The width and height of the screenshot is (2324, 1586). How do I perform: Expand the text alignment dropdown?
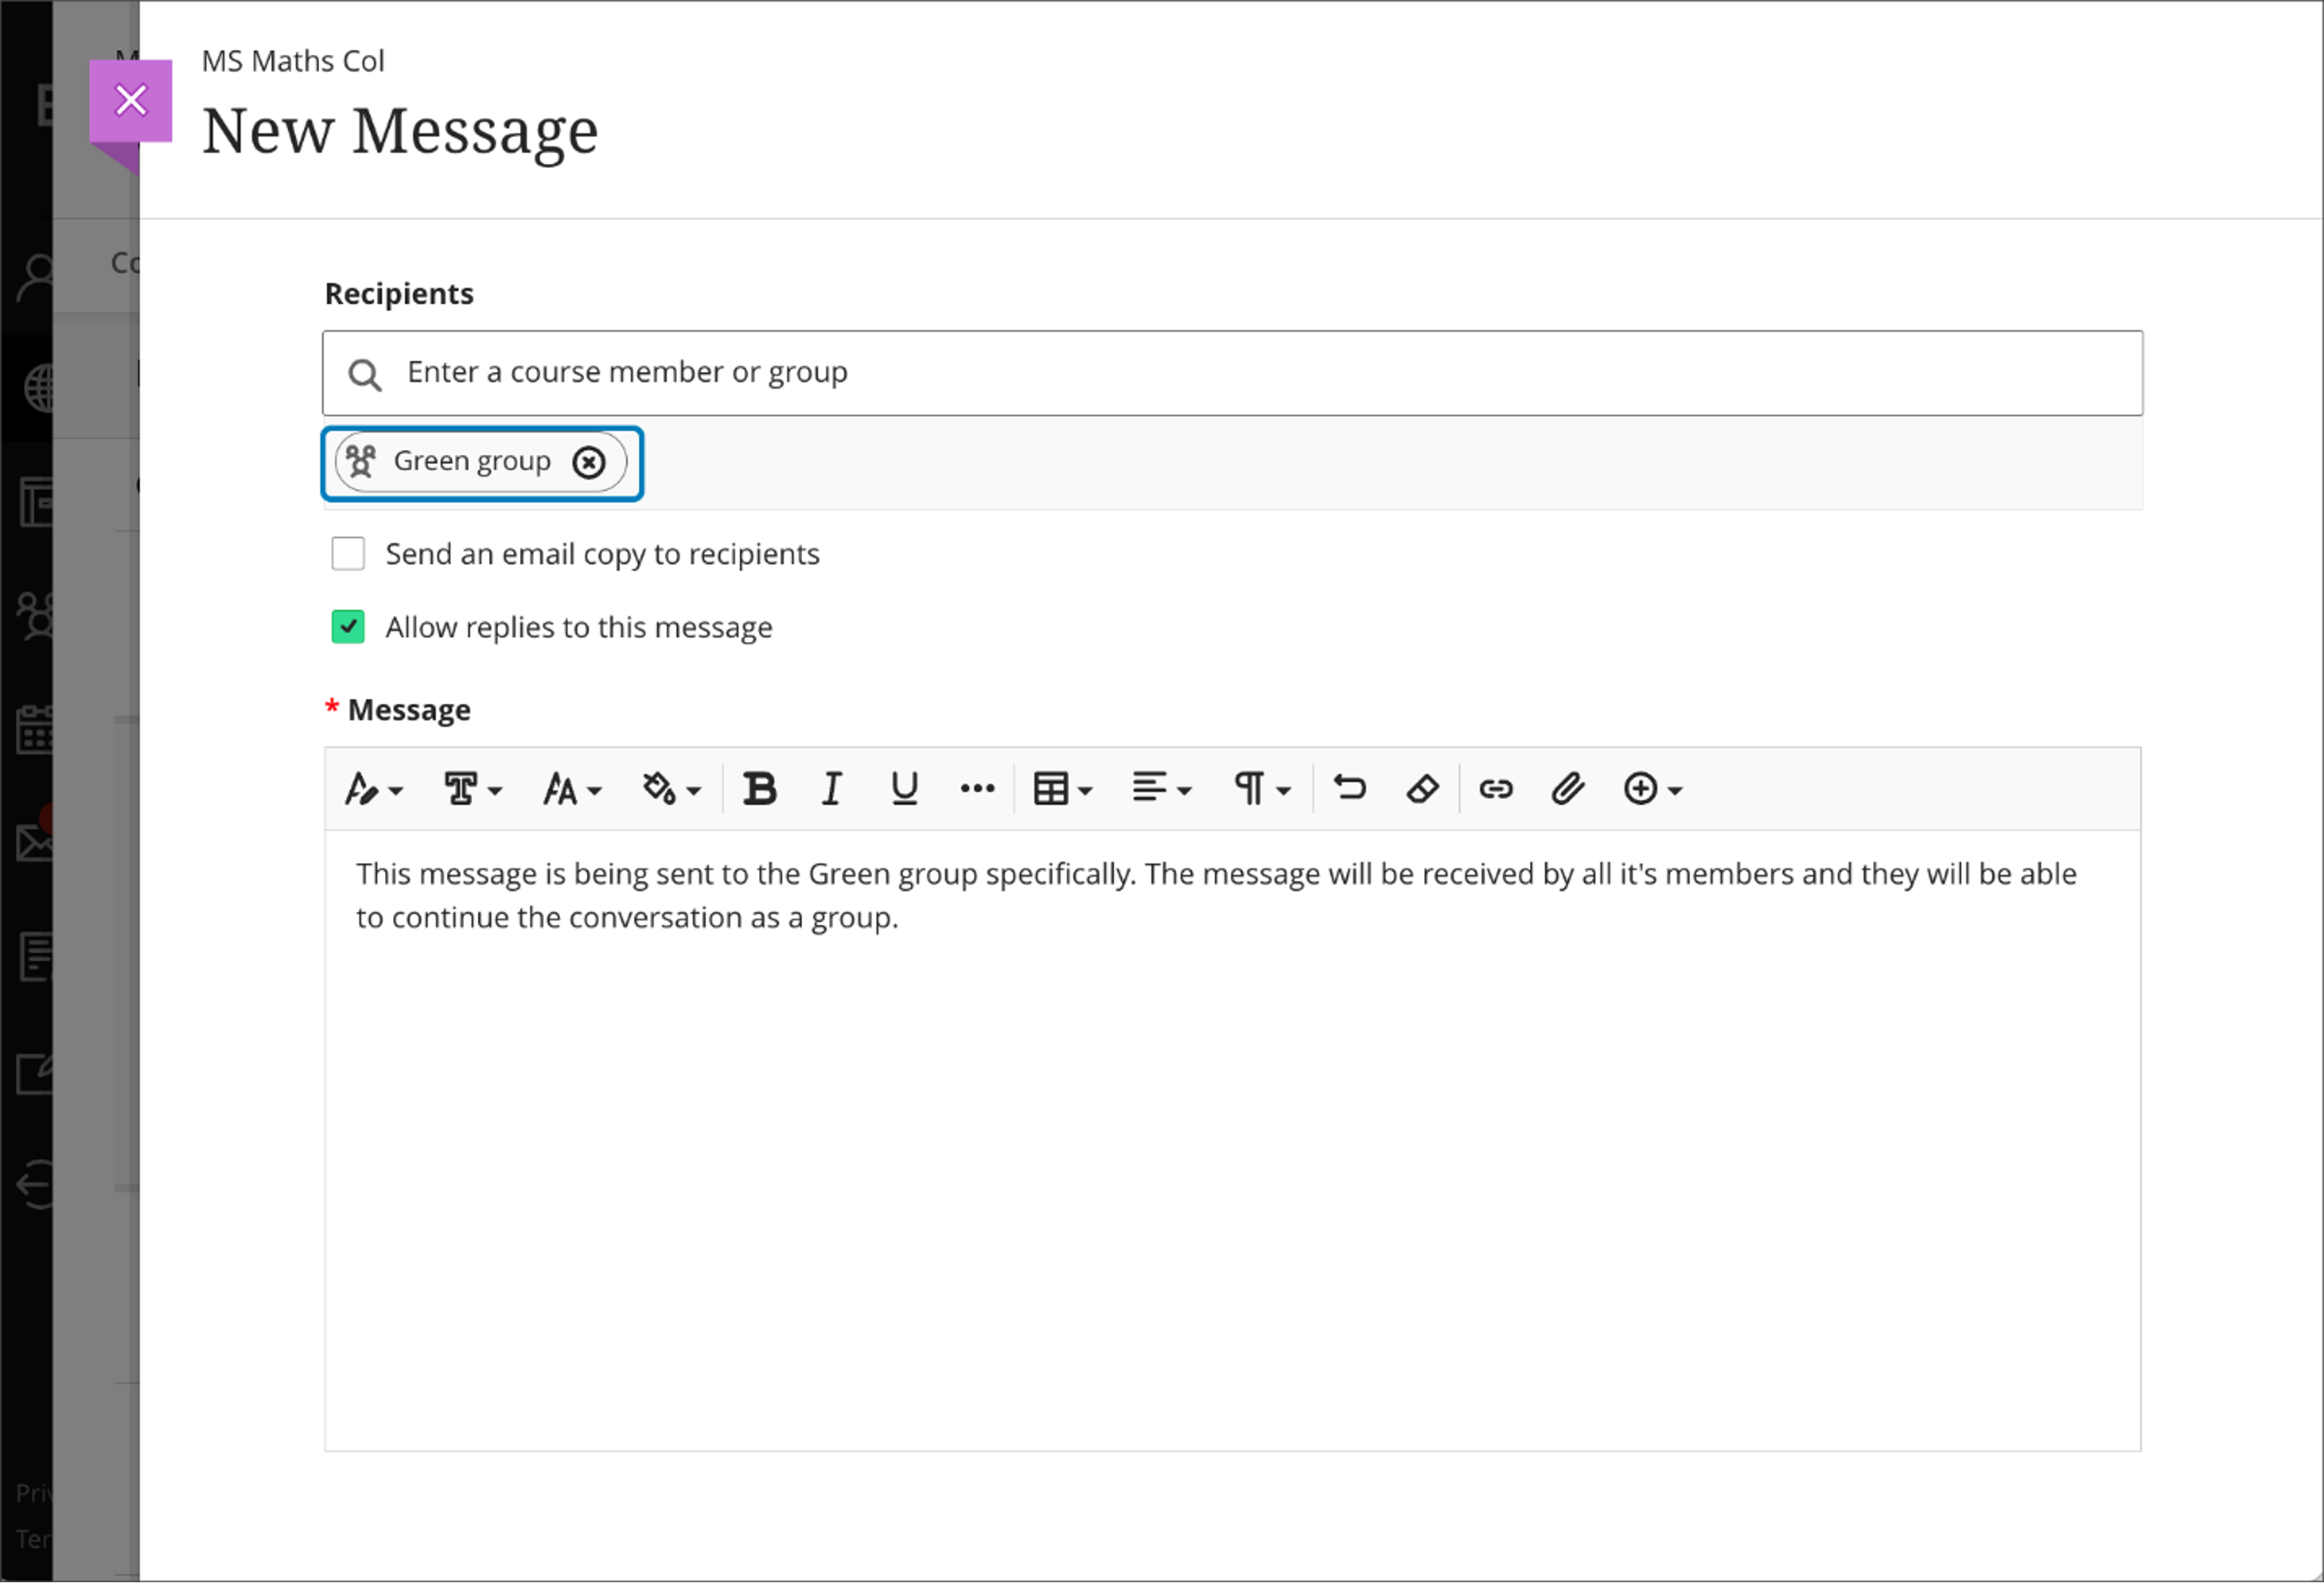(1160, 789)
